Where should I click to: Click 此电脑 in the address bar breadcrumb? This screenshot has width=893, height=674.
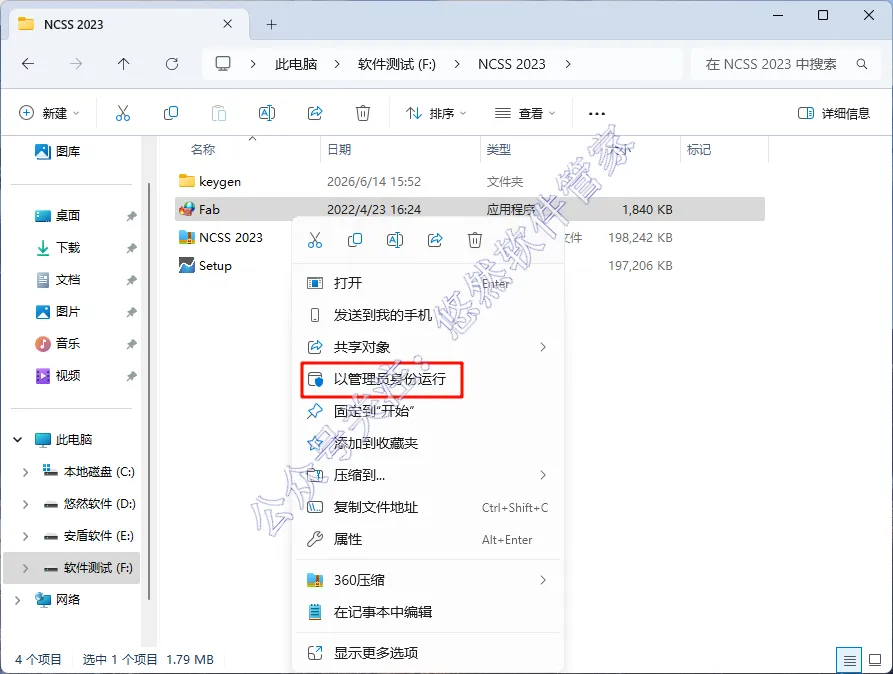(296, 64)
